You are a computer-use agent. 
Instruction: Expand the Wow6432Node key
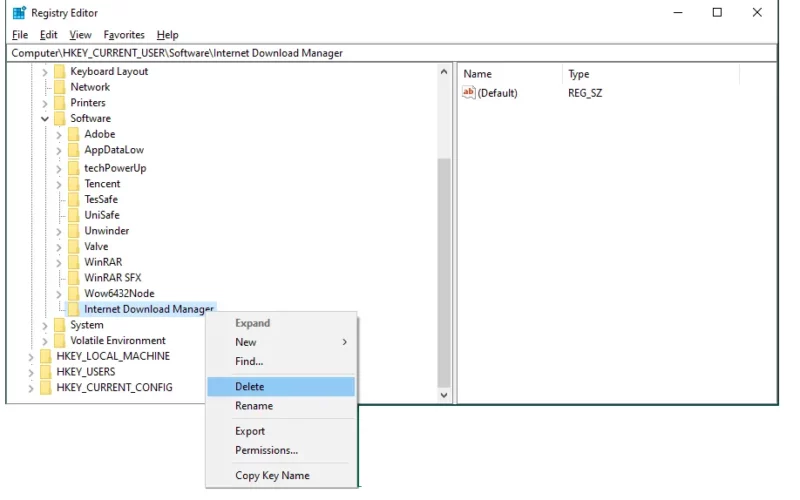point(58,295)
